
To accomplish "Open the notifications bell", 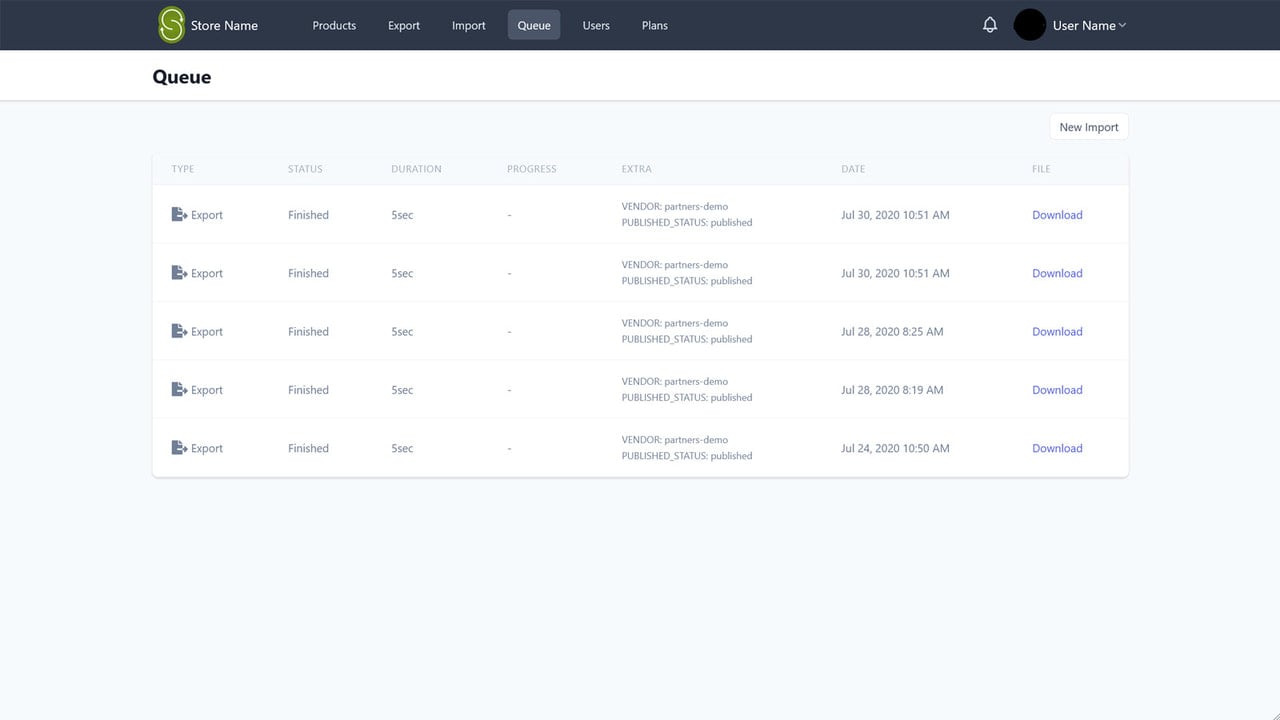I will [990, 25].
